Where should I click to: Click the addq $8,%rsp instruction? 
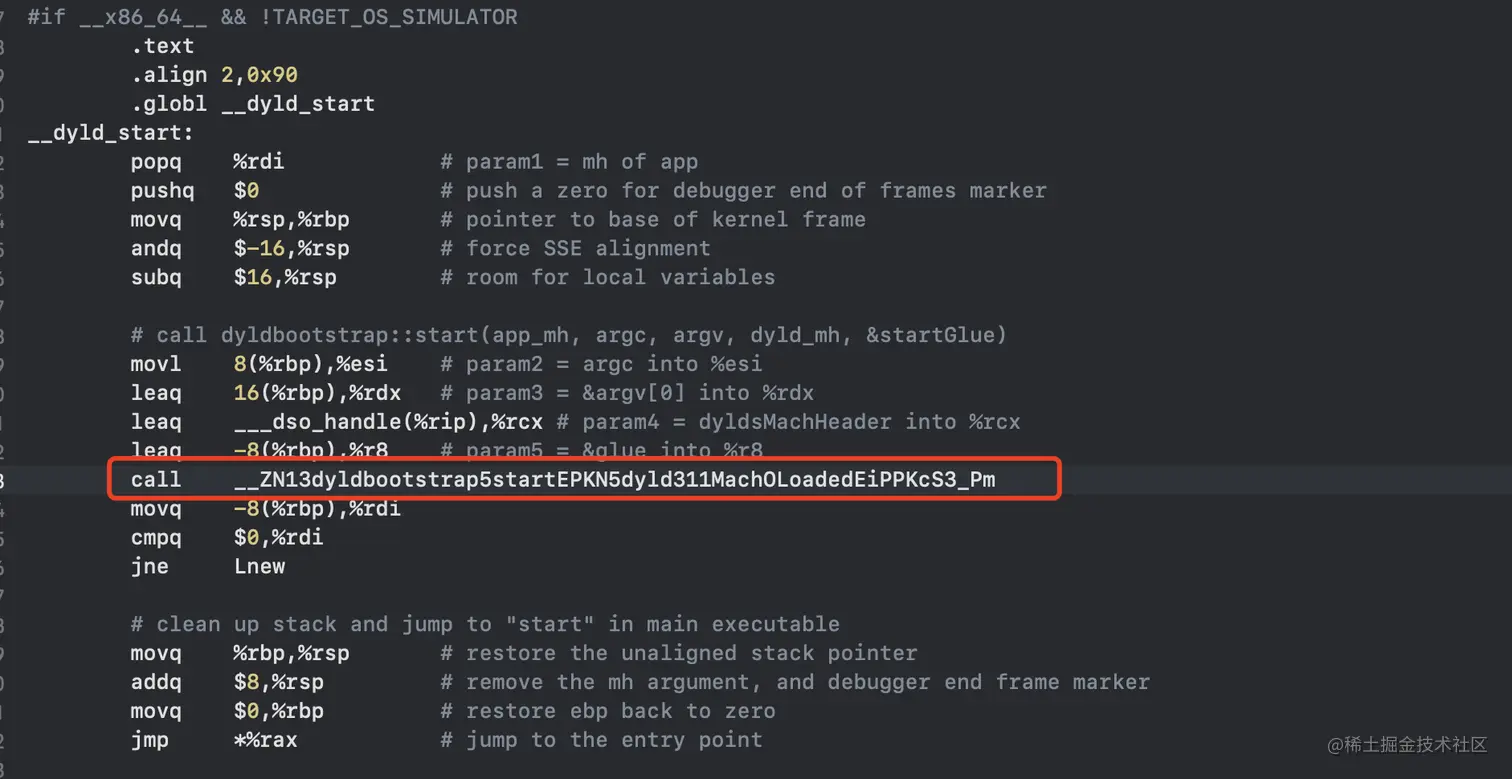point(226,682)
